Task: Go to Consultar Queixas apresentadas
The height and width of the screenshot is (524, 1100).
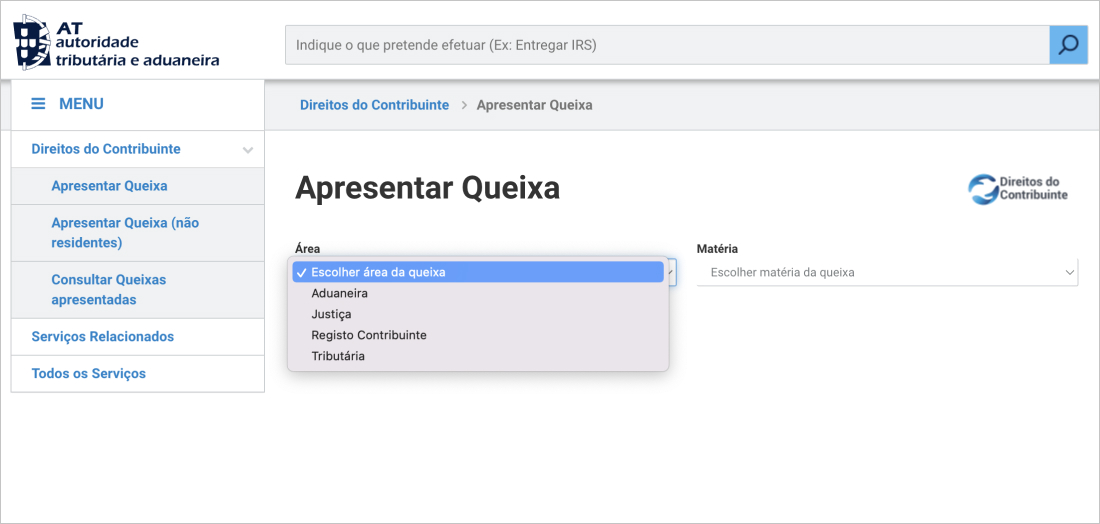Action: (x=108, y=289)
